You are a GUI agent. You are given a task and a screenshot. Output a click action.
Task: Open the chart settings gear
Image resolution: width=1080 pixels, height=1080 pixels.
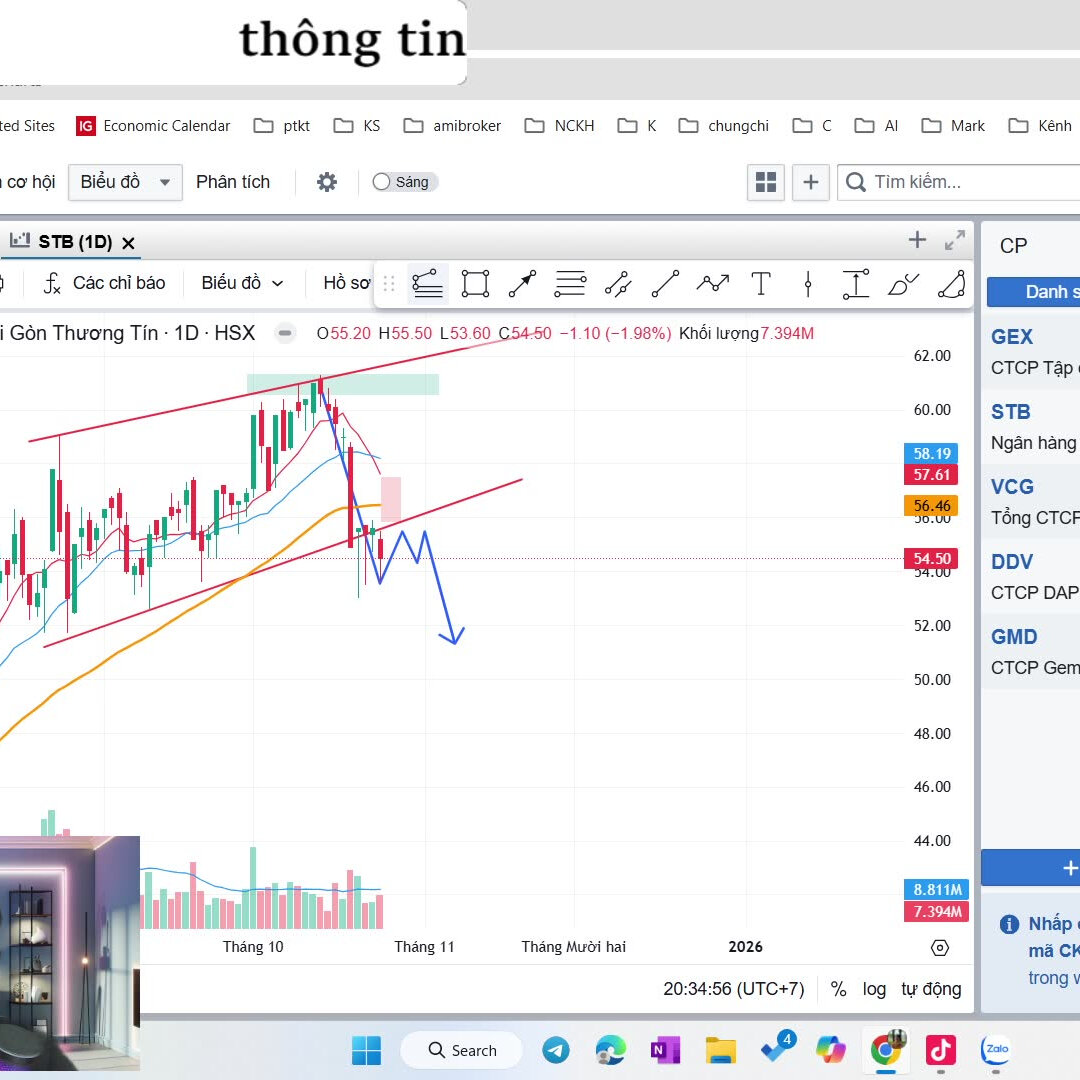point(326,182)
